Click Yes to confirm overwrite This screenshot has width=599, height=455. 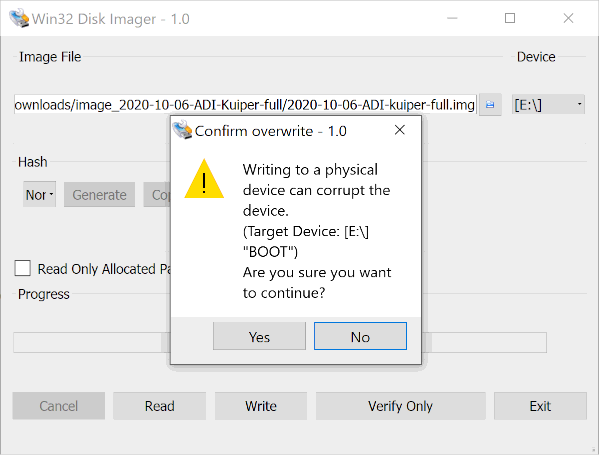[x=259, y=336]
